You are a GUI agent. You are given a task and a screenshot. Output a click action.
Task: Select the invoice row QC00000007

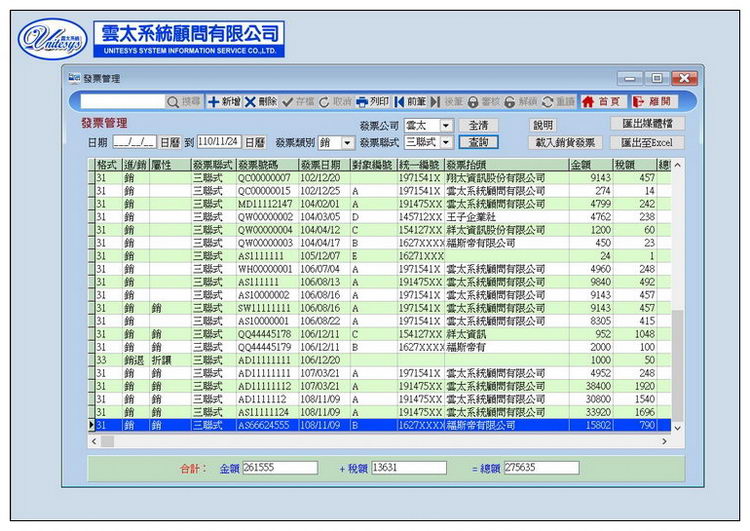coord(264,177)
